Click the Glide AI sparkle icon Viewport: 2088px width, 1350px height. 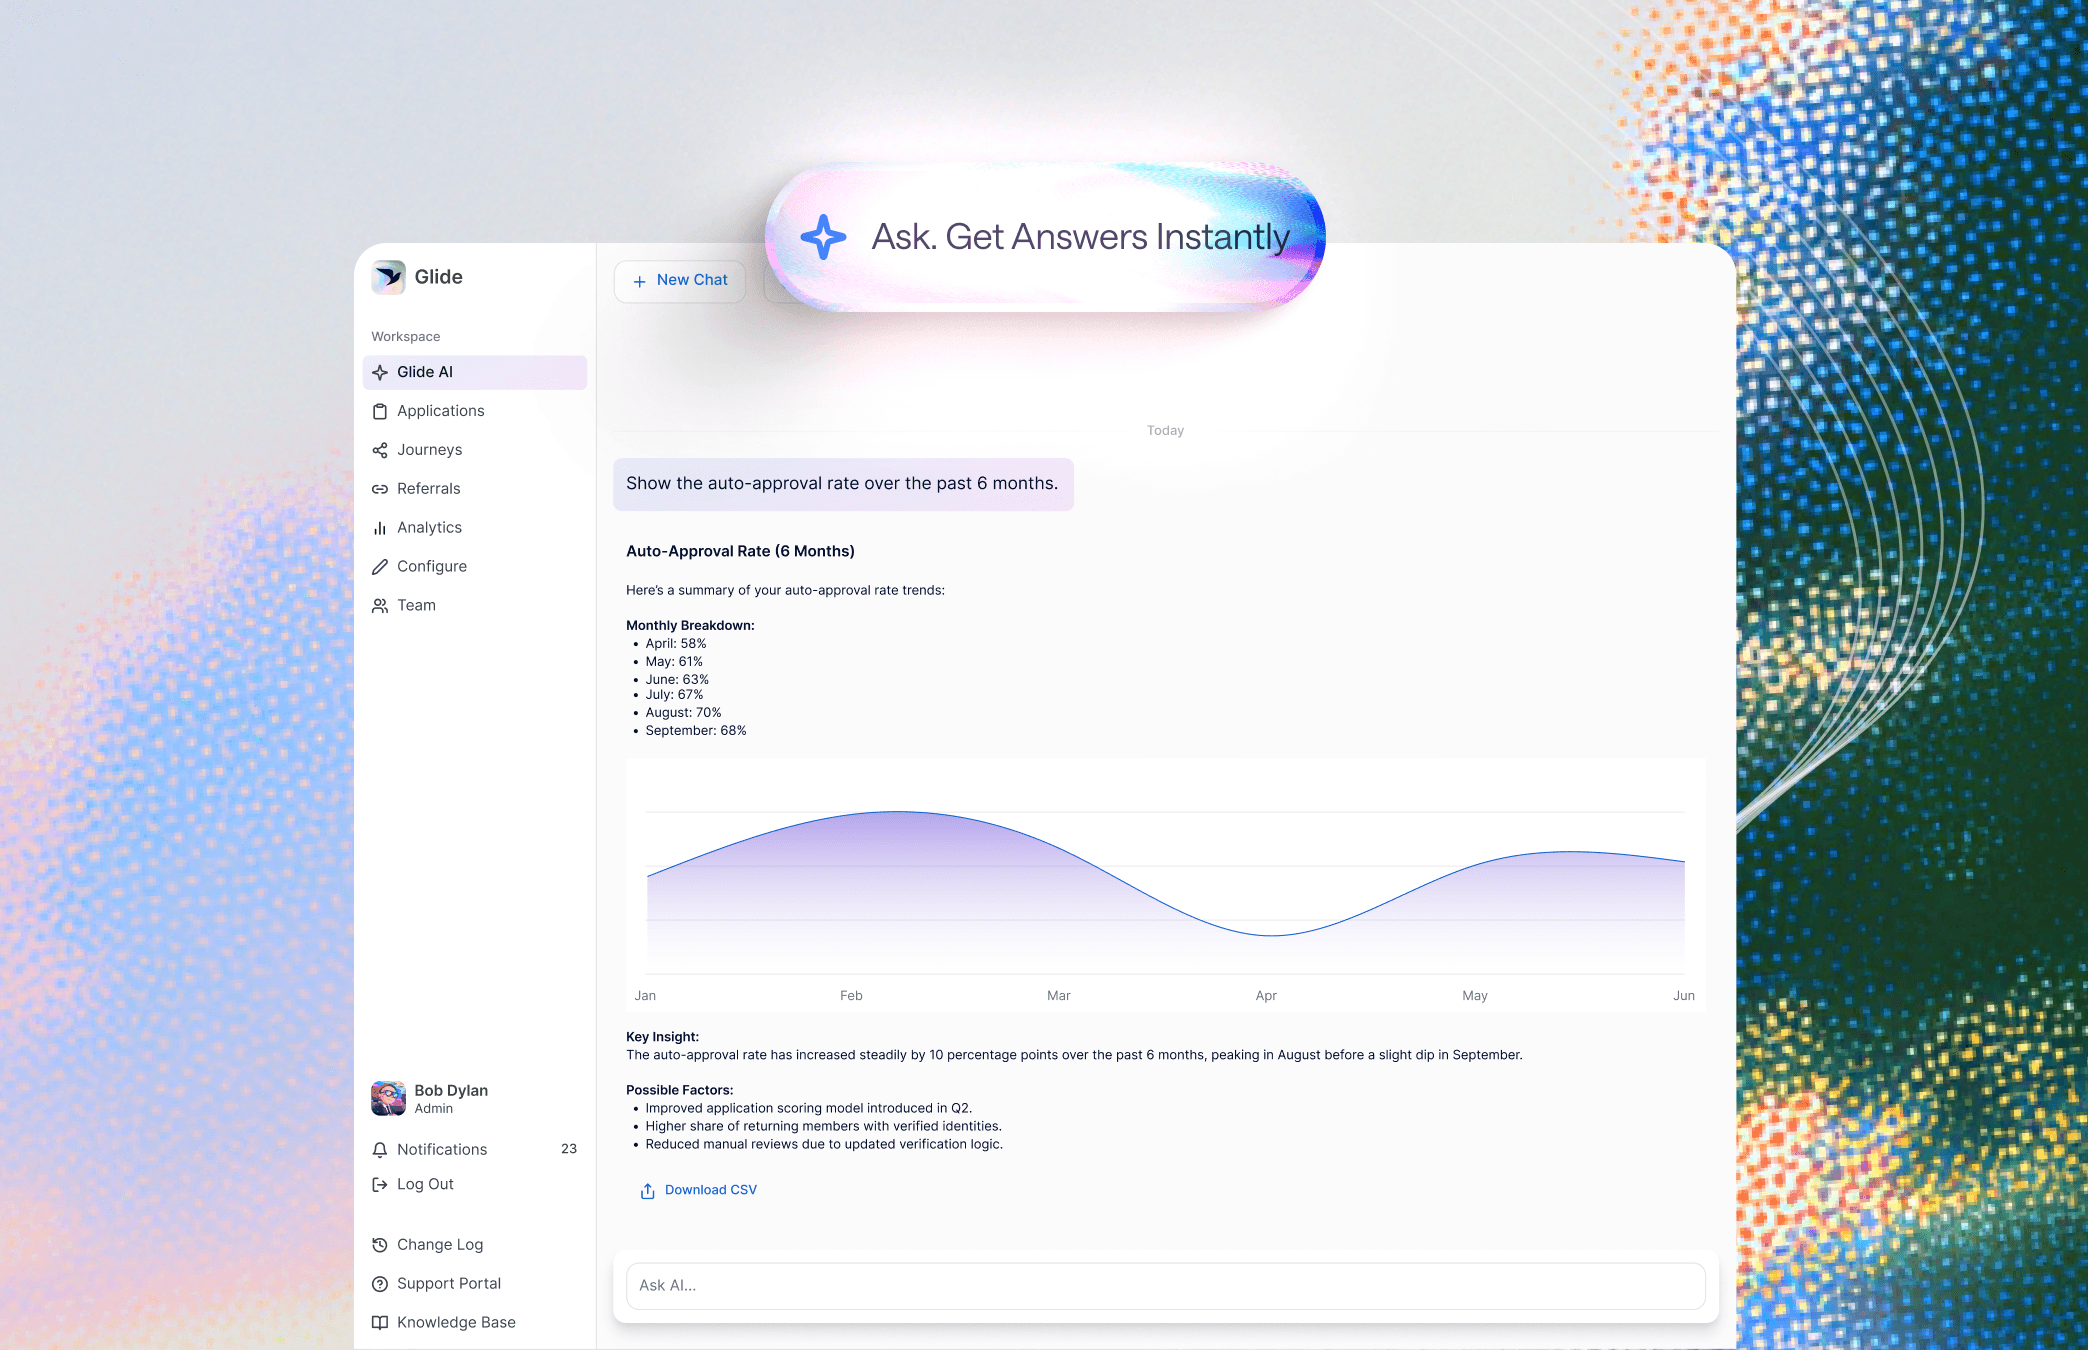380,372
